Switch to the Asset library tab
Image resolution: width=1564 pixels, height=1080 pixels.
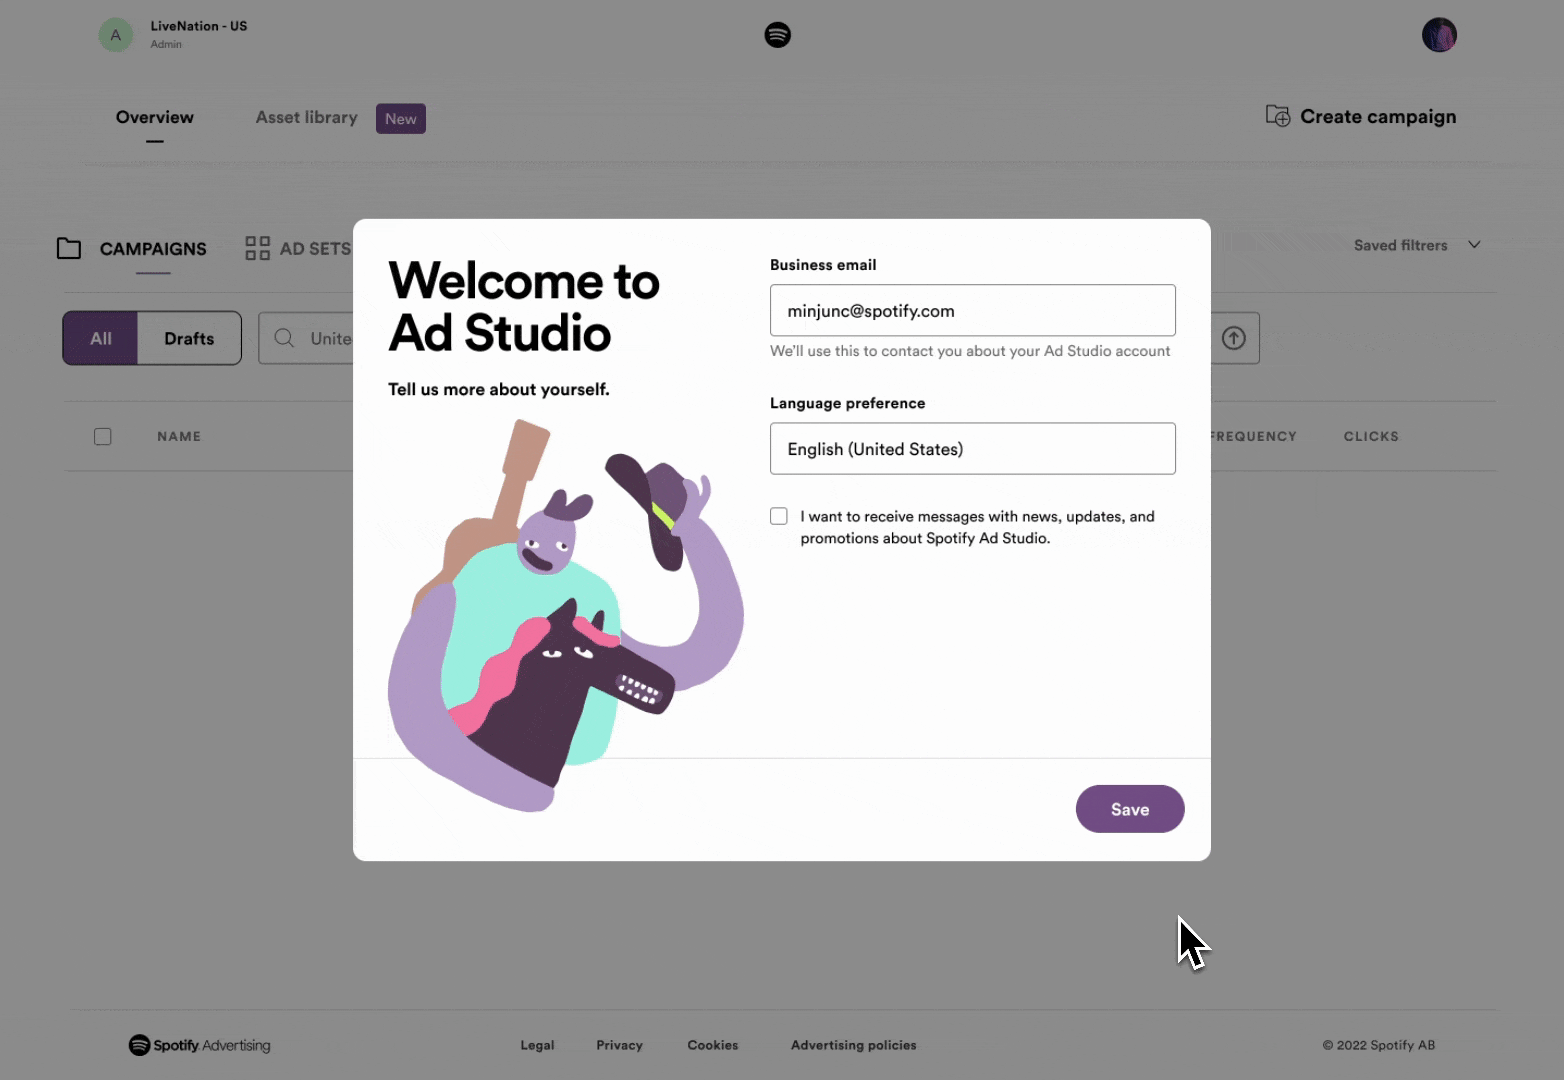306,117
